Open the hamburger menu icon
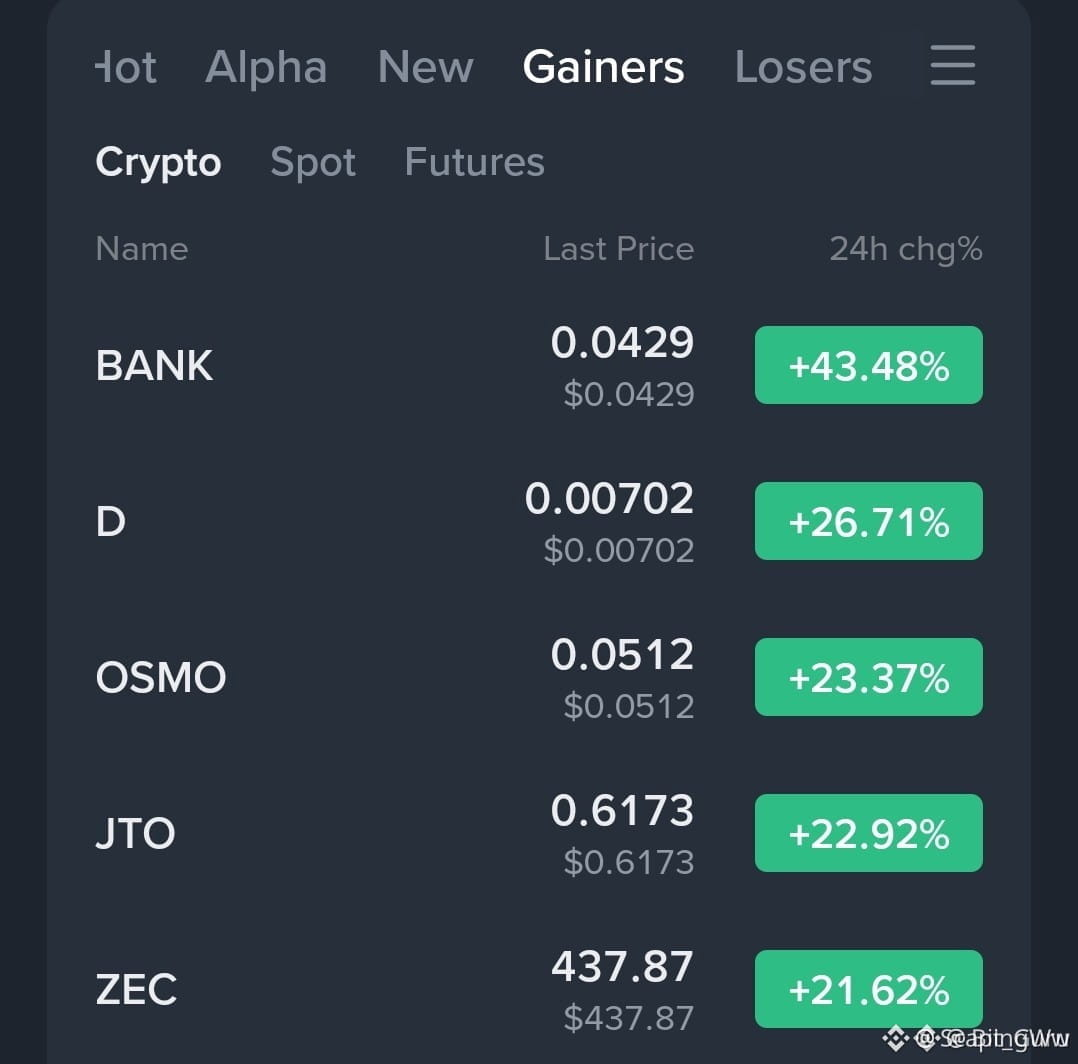Viewport: 1078px width, 1064px height. [952, 65]
